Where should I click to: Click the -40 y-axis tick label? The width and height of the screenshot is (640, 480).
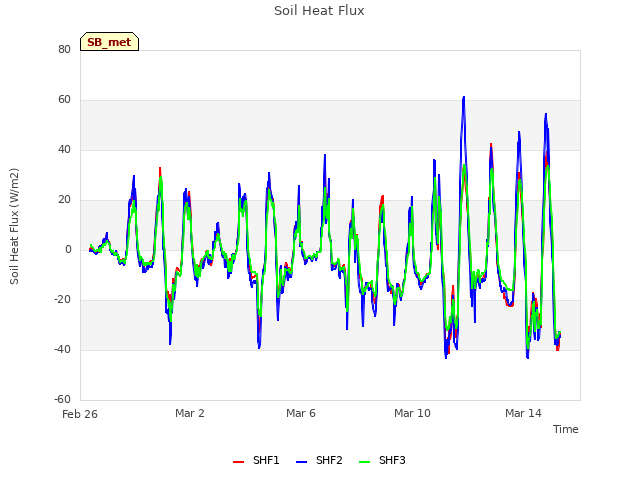point(62,349)
